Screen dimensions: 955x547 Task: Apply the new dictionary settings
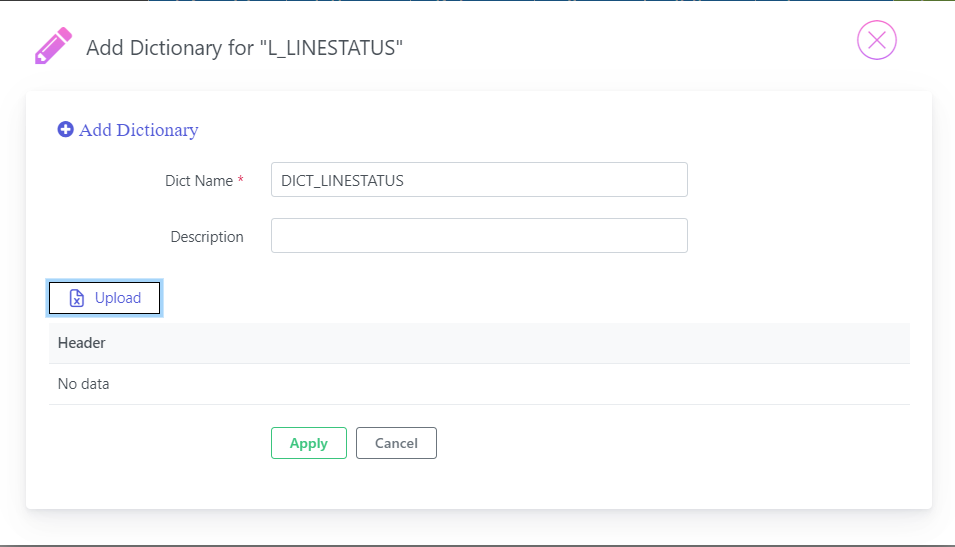[x=309, y=443]
